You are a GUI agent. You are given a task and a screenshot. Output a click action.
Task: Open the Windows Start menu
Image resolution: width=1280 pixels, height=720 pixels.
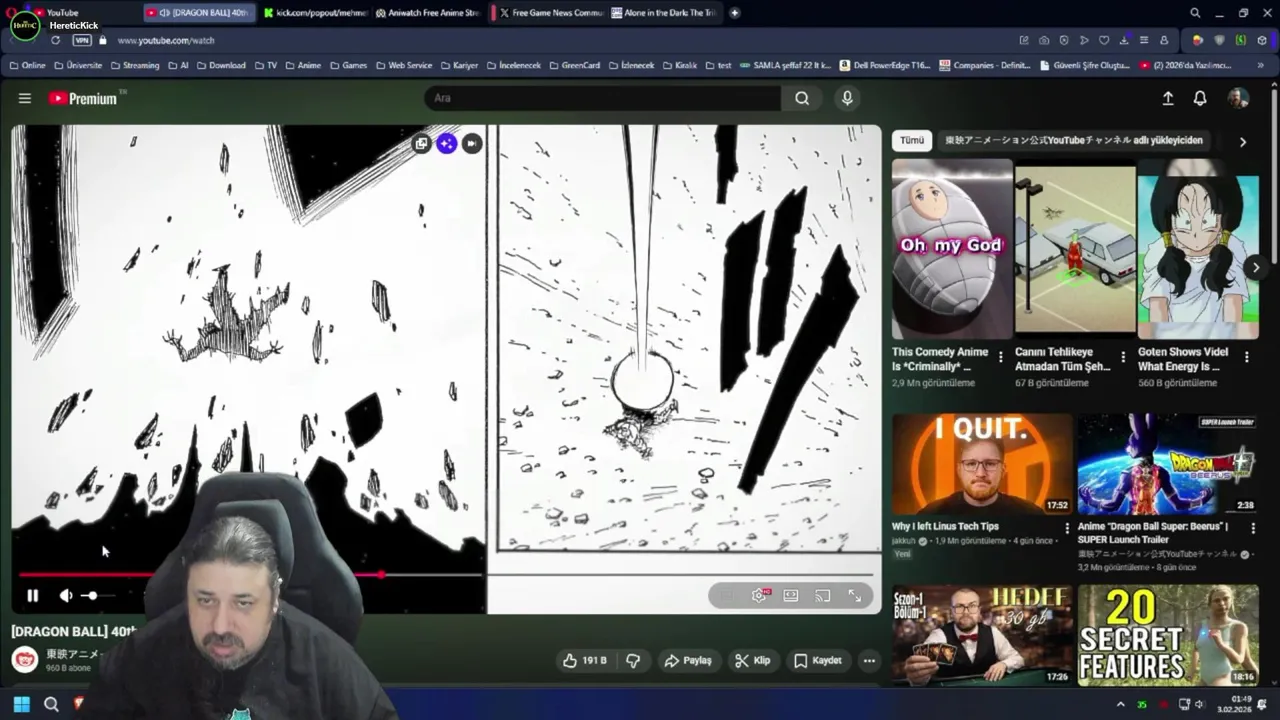[x=21, y=704]
